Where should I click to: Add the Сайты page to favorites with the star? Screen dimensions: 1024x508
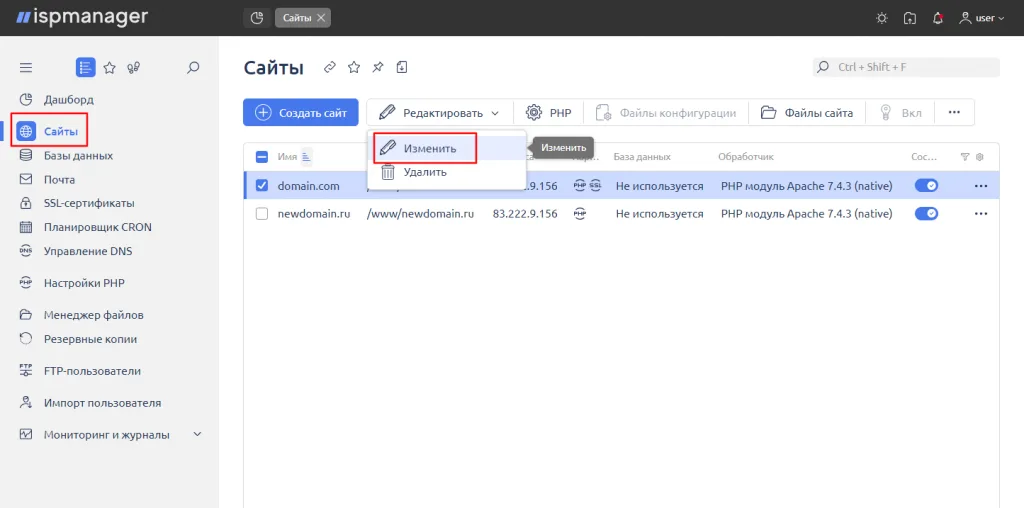[353, 67]
